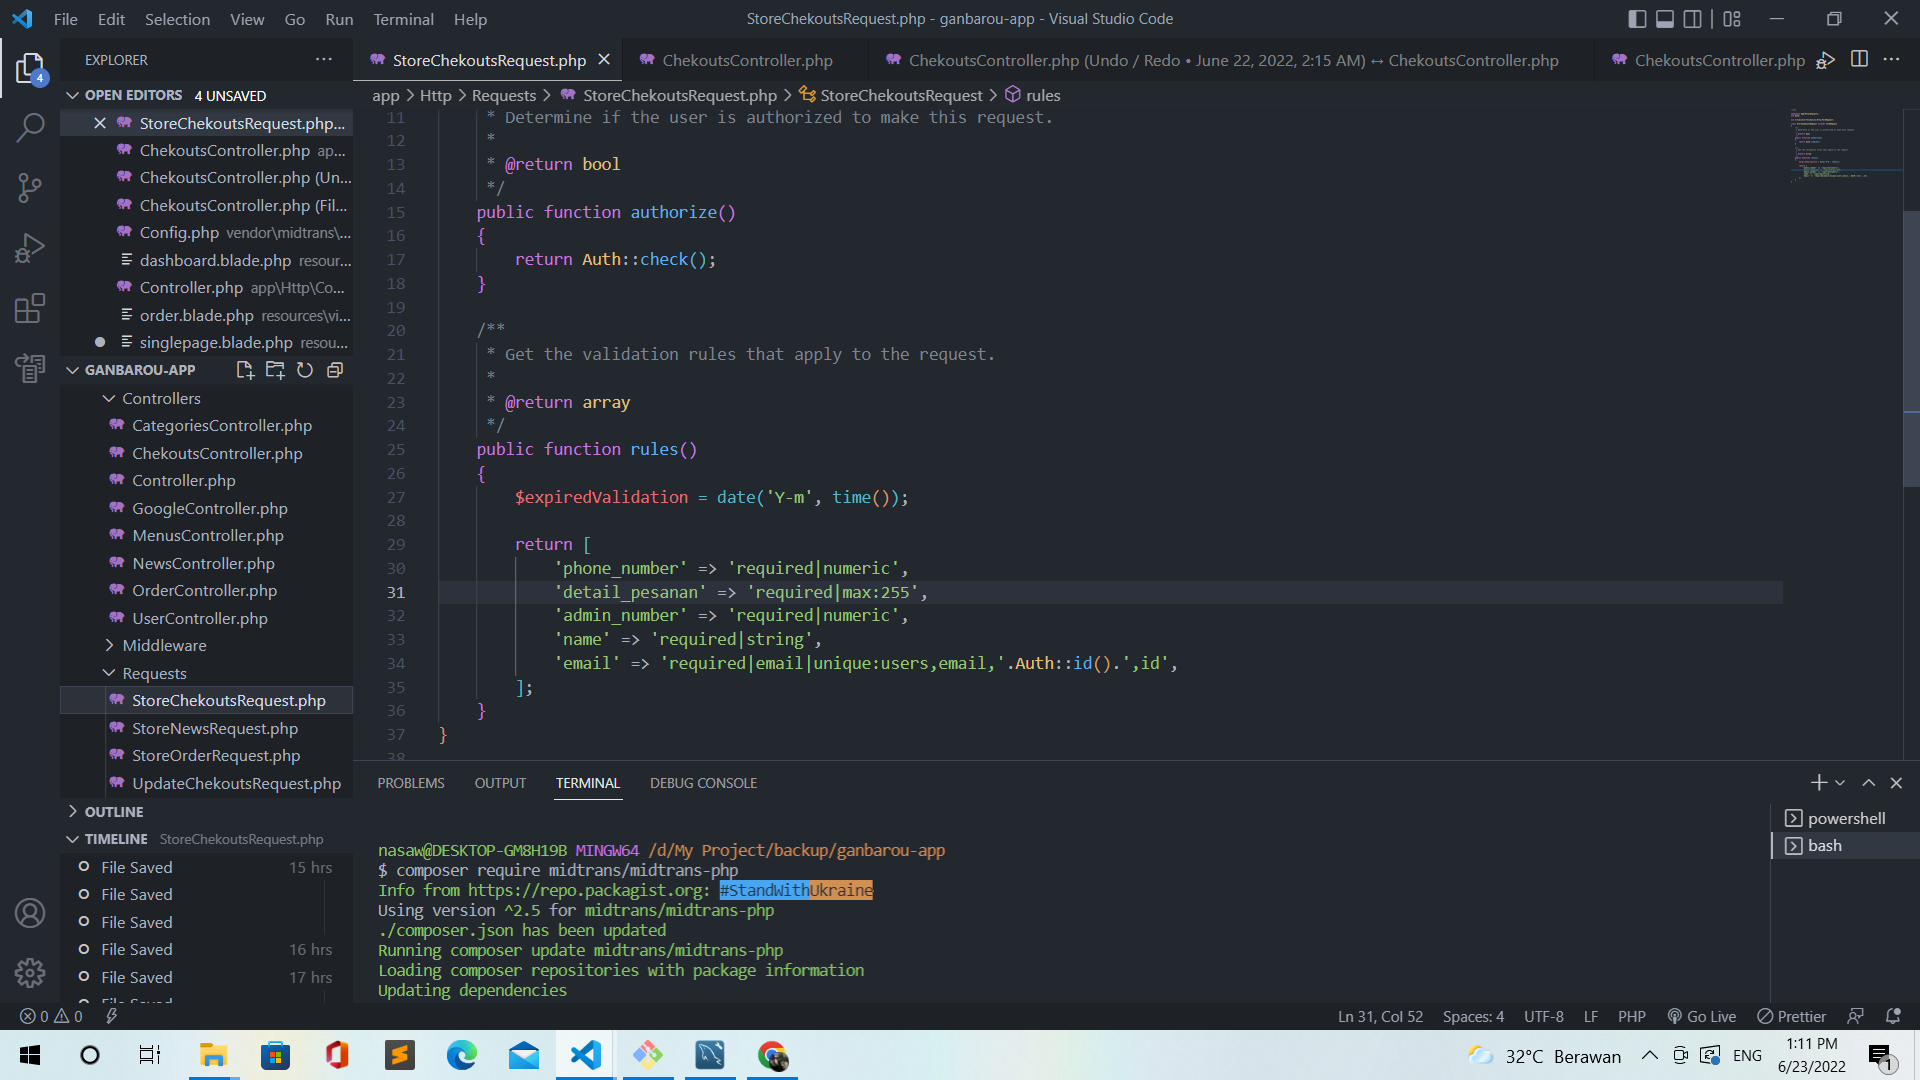
Task: Expand the Middleware folder
Action: point(164,646)
